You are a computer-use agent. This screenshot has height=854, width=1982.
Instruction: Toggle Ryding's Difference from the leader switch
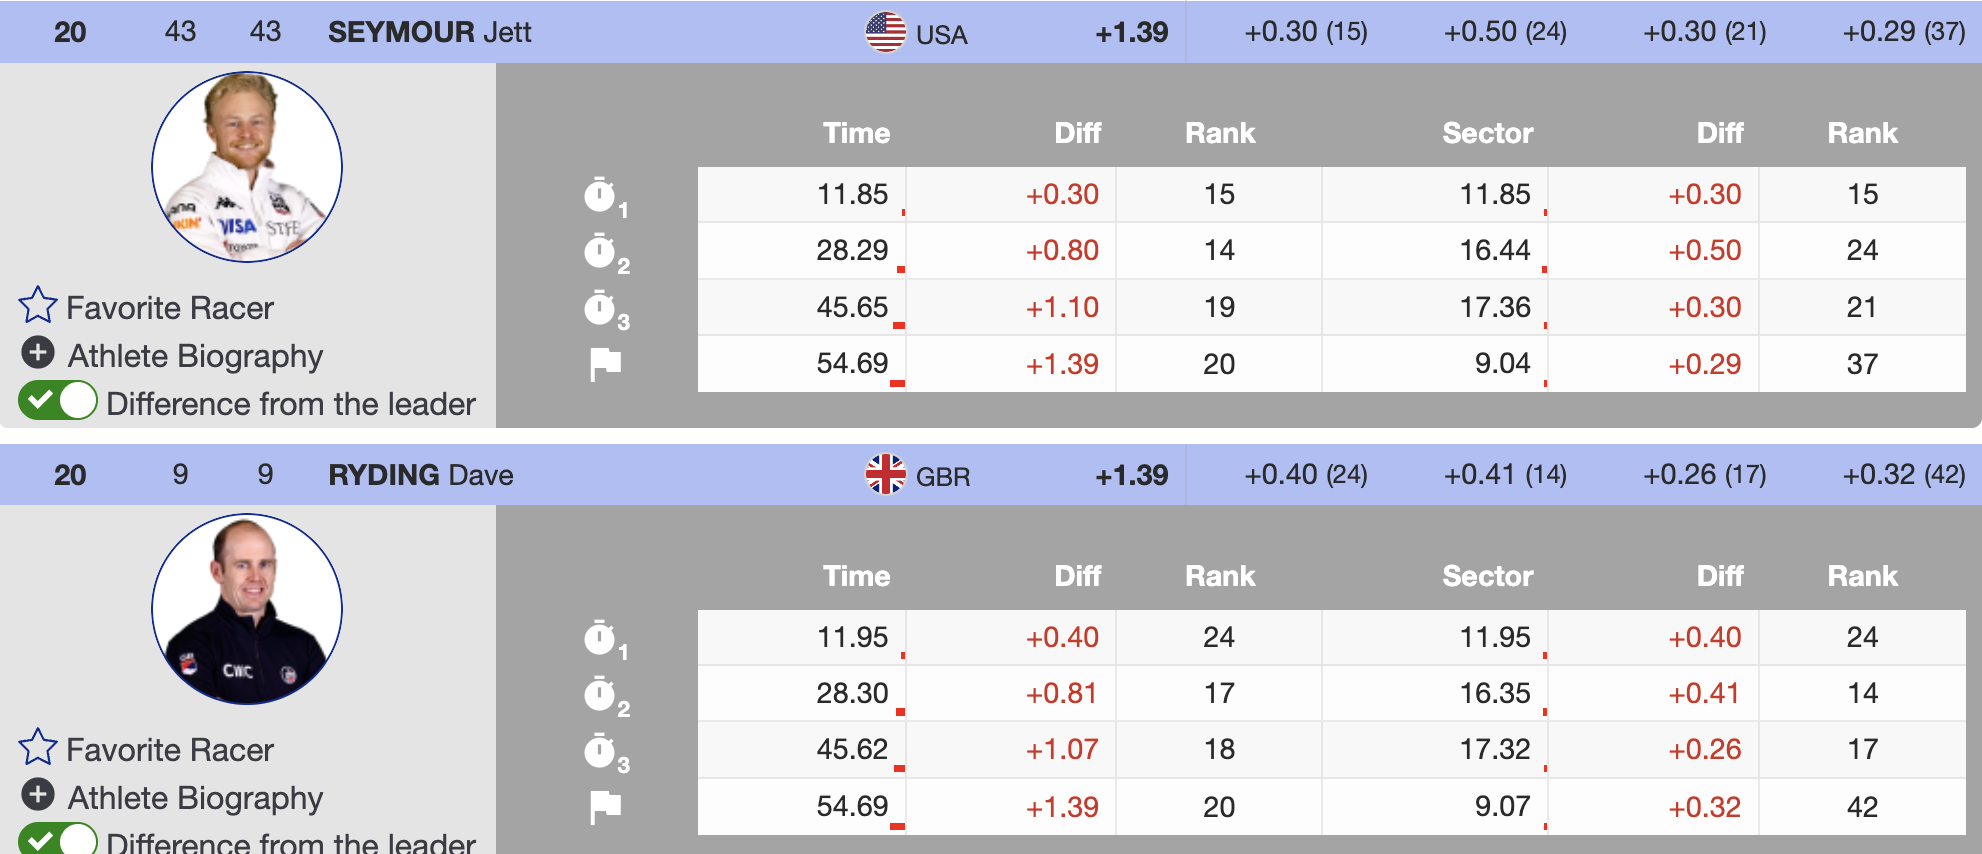(58, 840)
